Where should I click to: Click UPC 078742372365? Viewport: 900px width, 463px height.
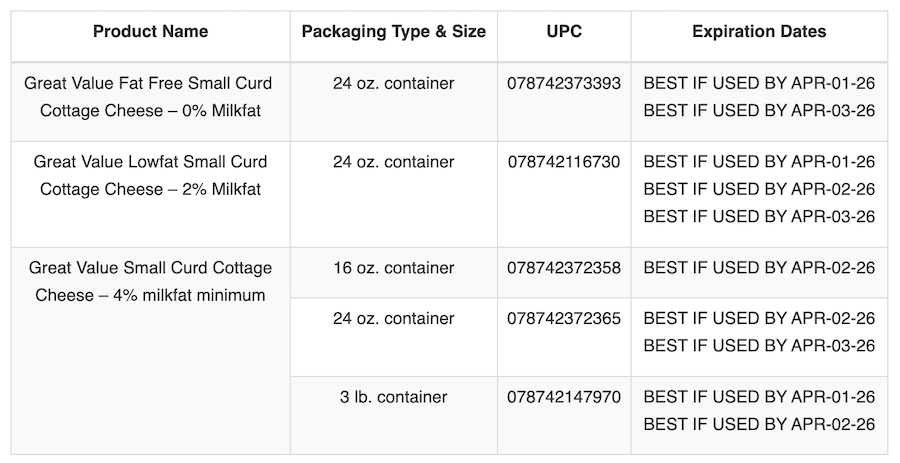click(564, 319)
